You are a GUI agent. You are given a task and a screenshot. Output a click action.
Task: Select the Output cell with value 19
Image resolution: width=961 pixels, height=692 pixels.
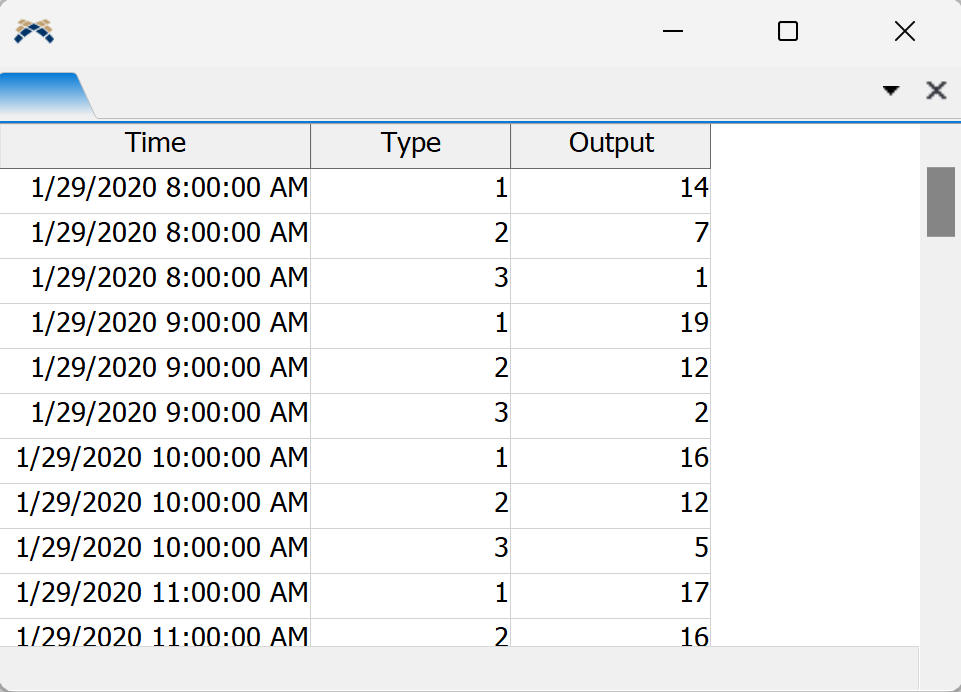point(610,323)
